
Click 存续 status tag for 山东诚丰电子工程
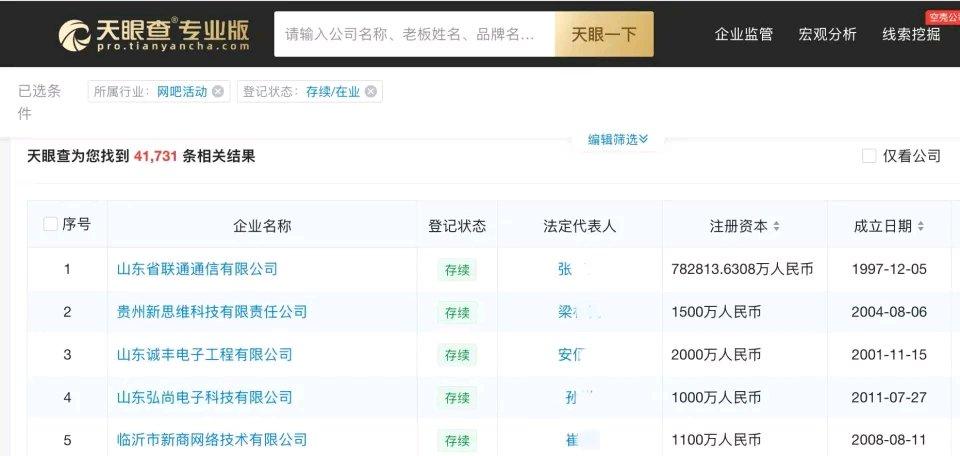(457, 355)
